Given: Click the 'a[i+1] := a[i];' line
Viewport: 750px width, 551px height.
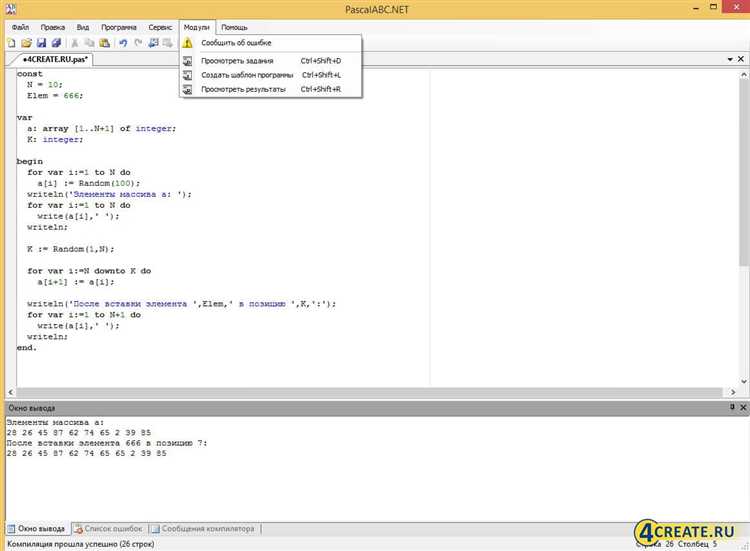Looking at the screenshot, I should point(76,282).
